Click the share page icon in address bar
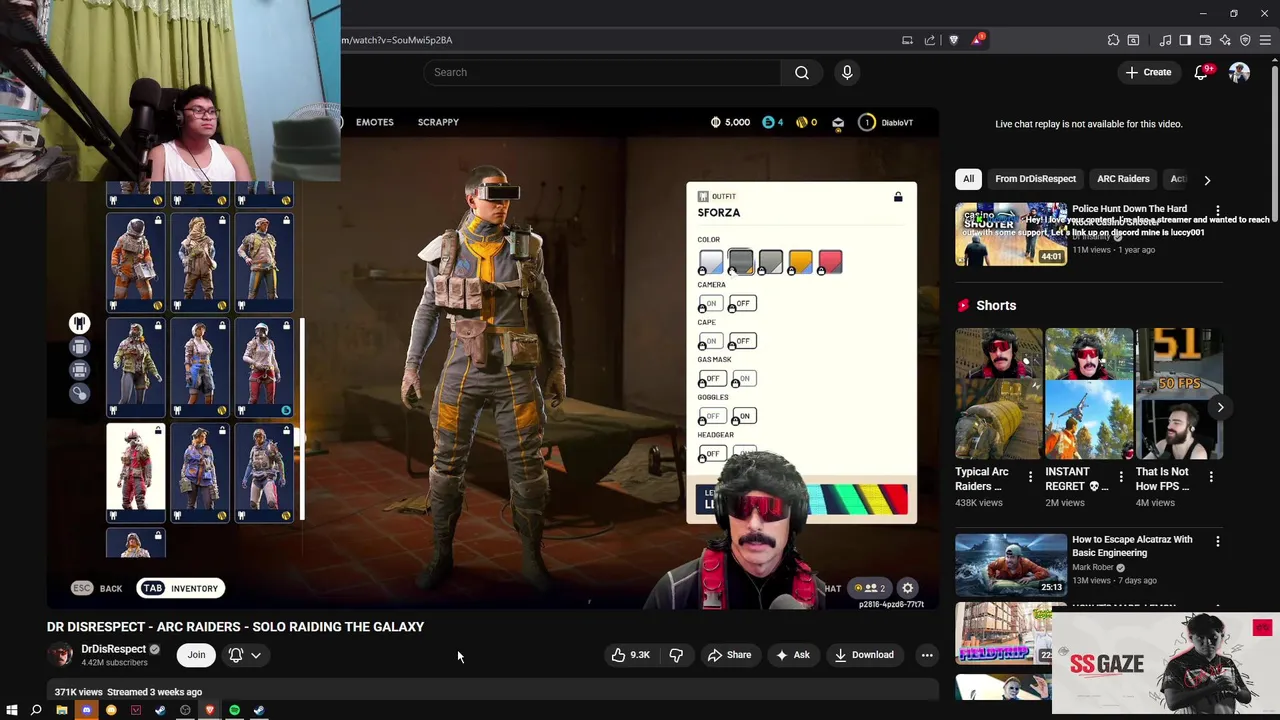Screen dimensions: 1280x720 click(930, 40)
